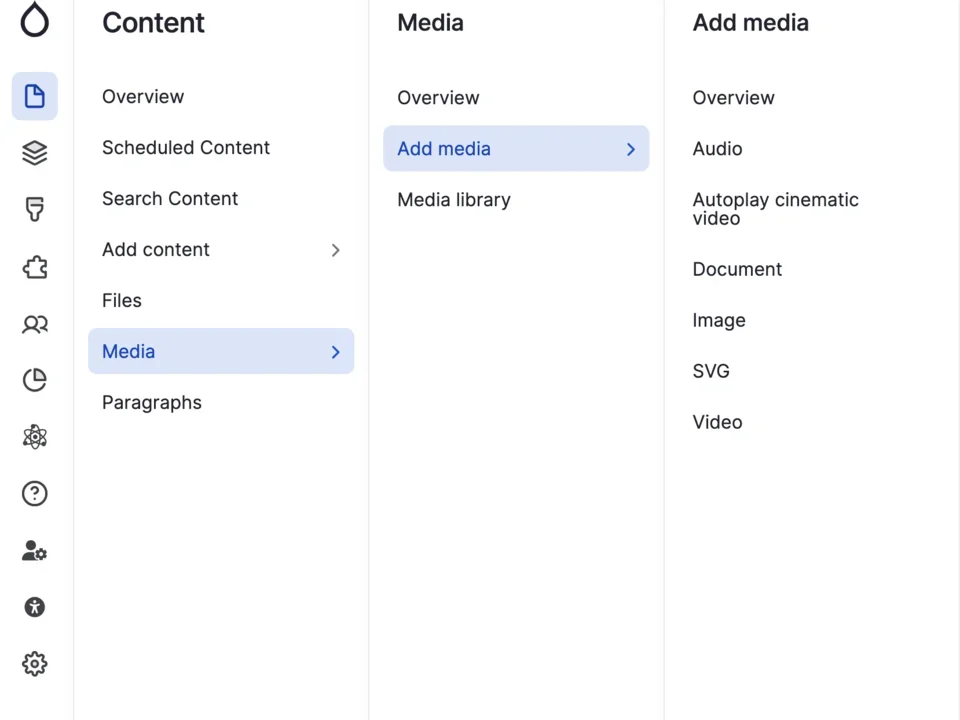Click the atom-shaped sidebar icon
The height and width of the screenshot is (720, 960).
point(35,437)
